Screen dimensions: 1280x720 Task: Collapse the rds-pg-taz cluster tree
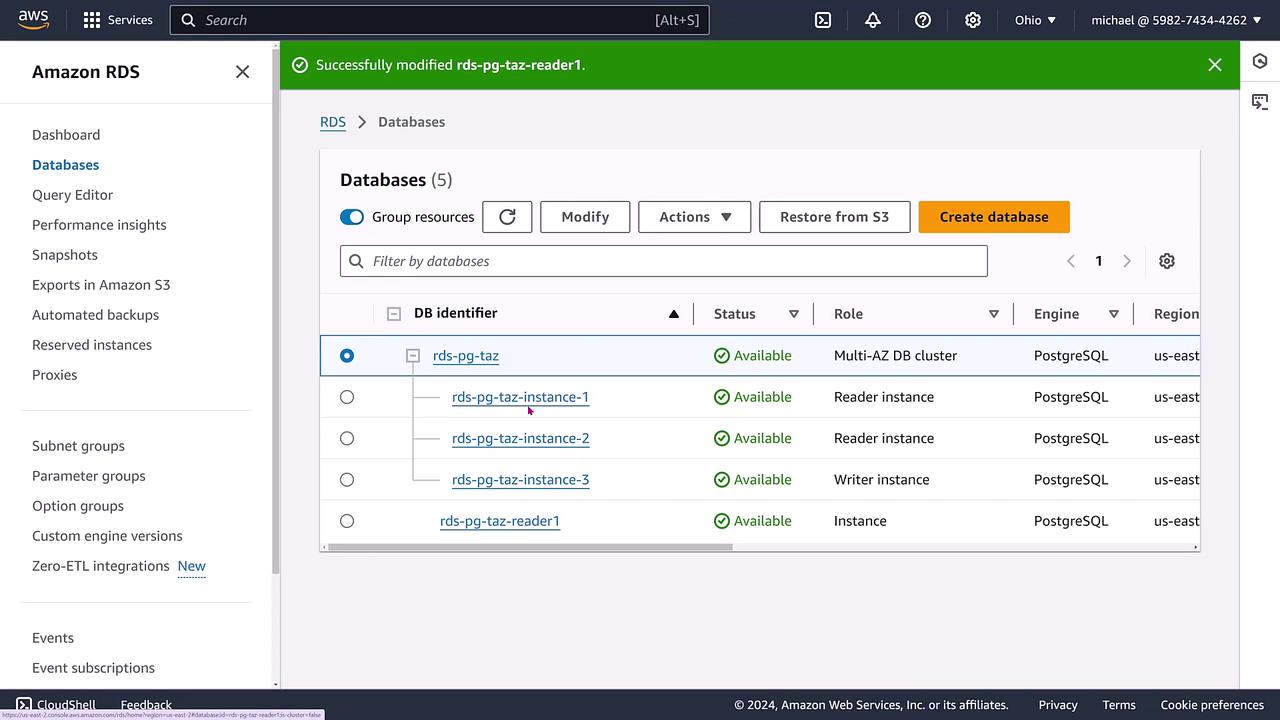(x=412, y=356)
